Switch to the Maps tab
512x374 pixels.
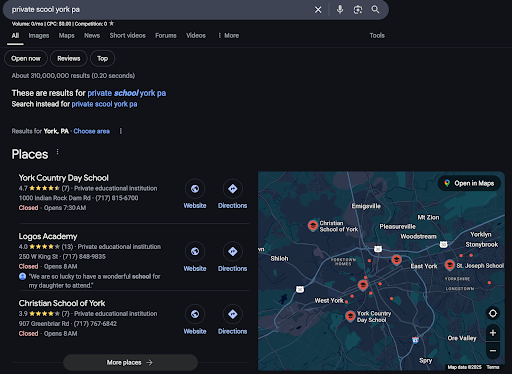[x=67, y=35]
